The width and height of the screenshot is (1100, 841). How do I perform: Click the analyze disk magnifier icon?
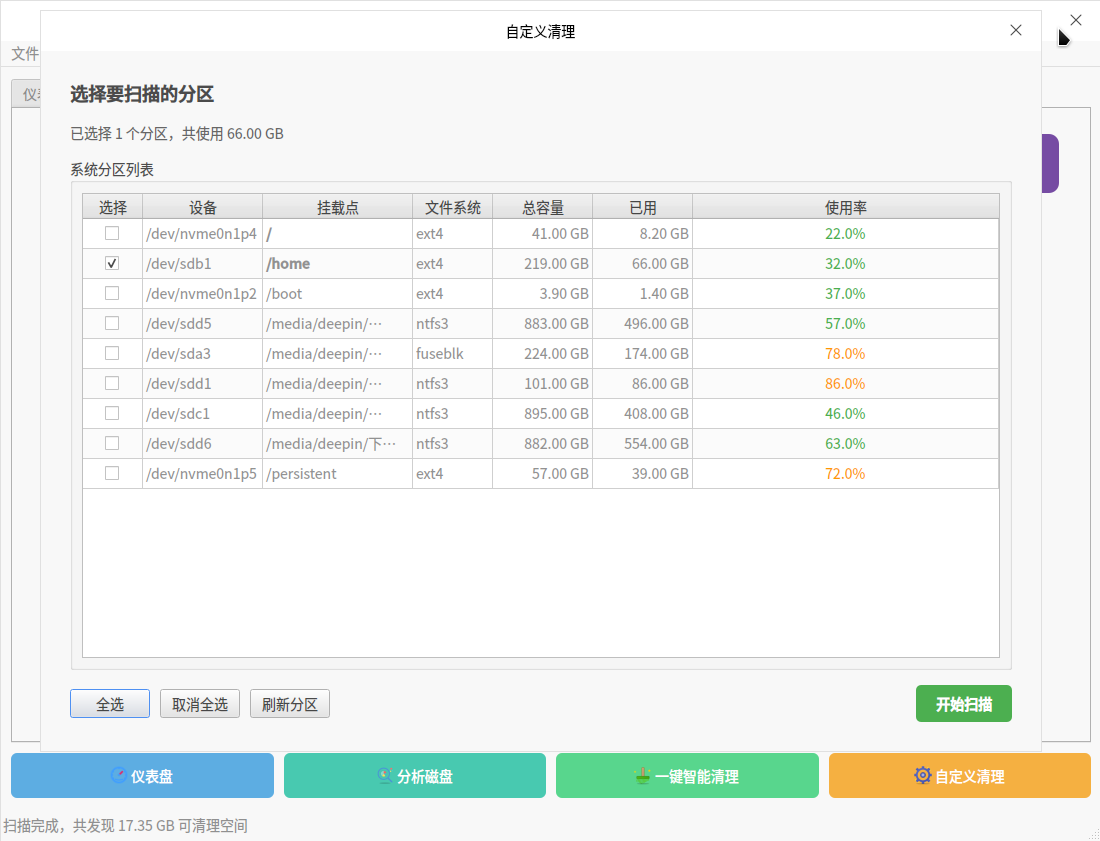coord(385,775)
